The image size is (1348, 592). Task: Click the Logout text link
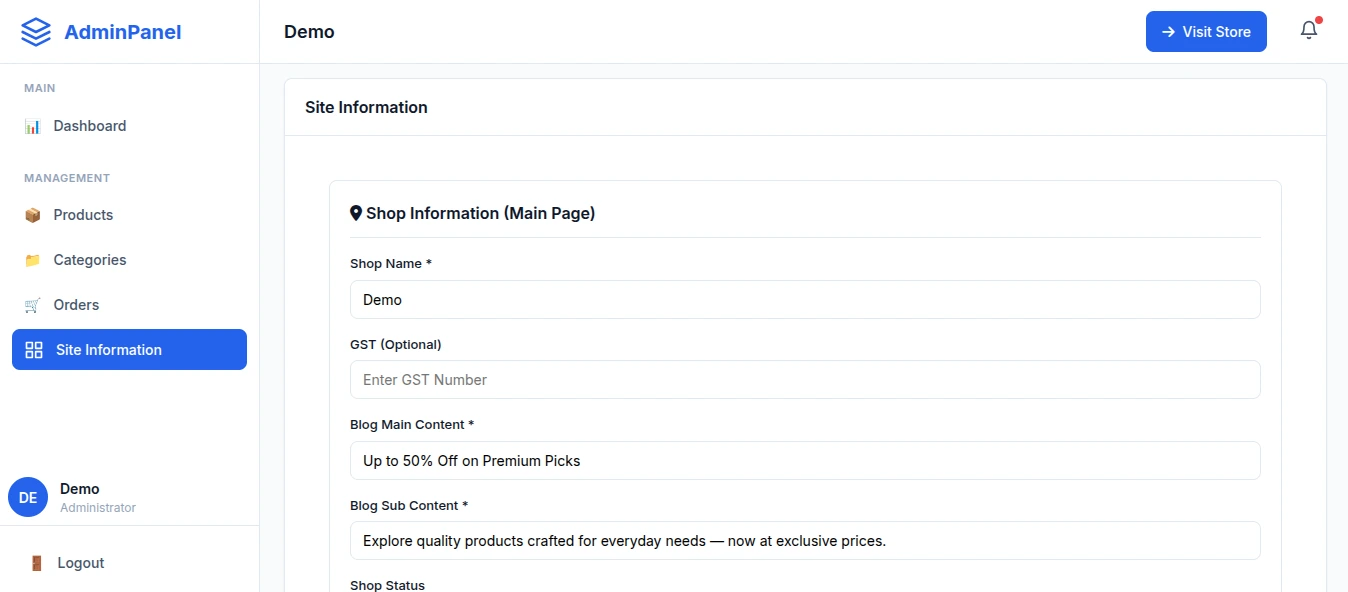click(81, 563)
